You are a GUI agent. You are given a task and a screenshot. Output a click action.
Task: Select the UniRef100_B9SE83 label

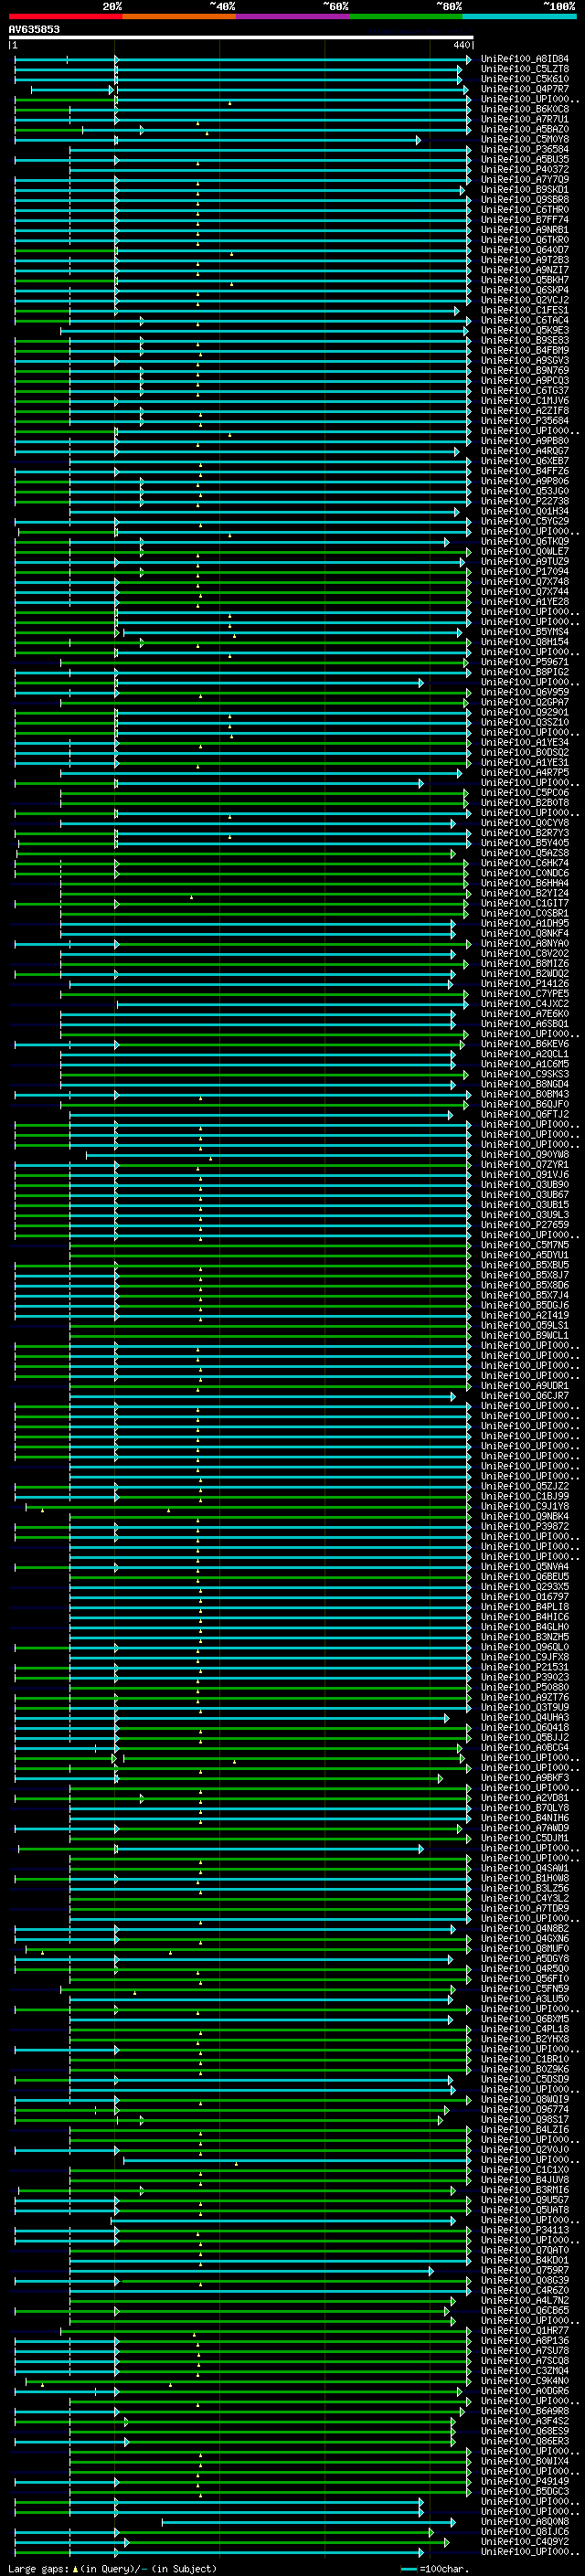tap(525, 340)
